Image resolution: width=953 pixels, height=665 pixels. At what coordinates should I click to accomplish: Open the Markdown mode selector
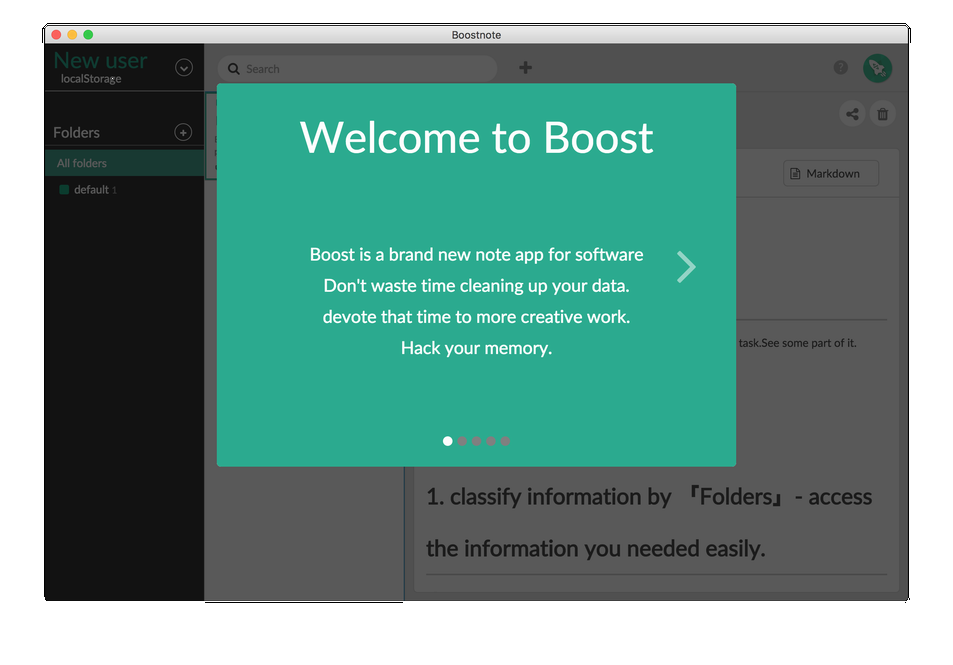coord(830,174)
